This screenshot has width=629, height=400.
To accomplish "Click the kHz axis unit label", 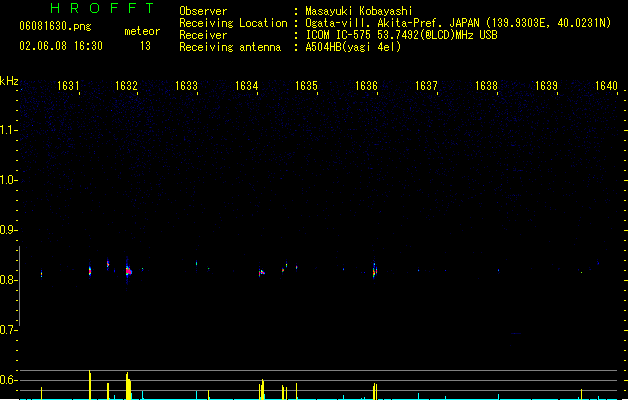I will (9, 81).
